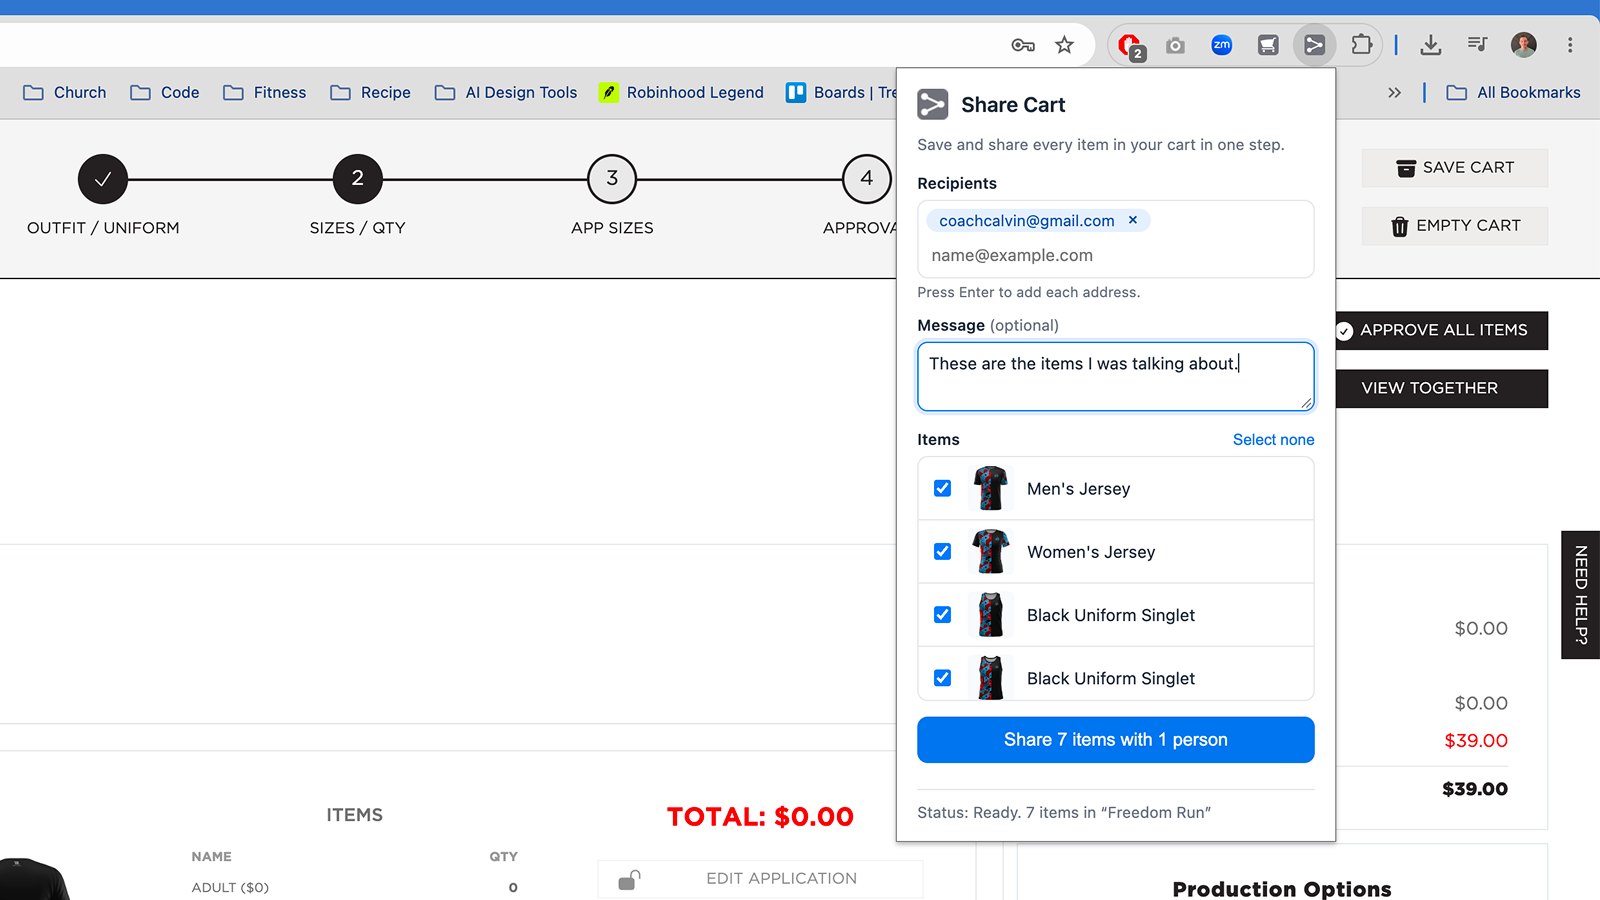Click the media control playlist icon
The width and height of the screenshot is (1600, 900).
coord(1477,44)
